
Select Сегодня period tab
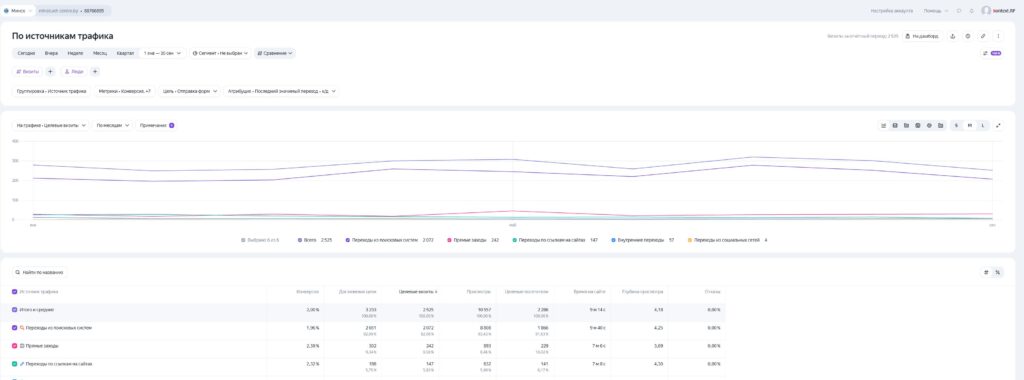27,54
